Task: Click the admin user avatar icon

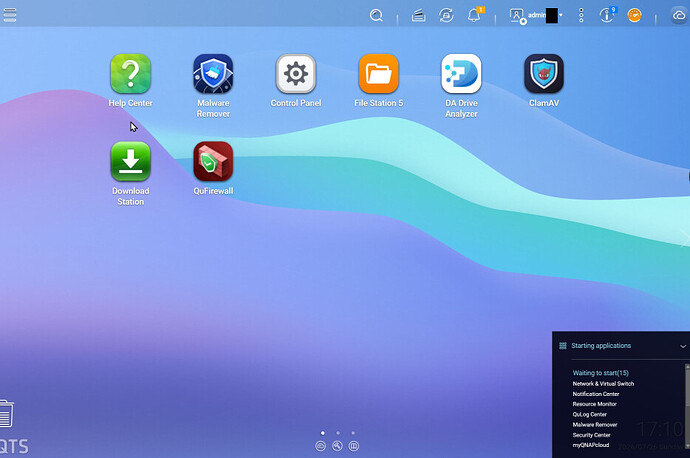Action: (x=517, y=16)
